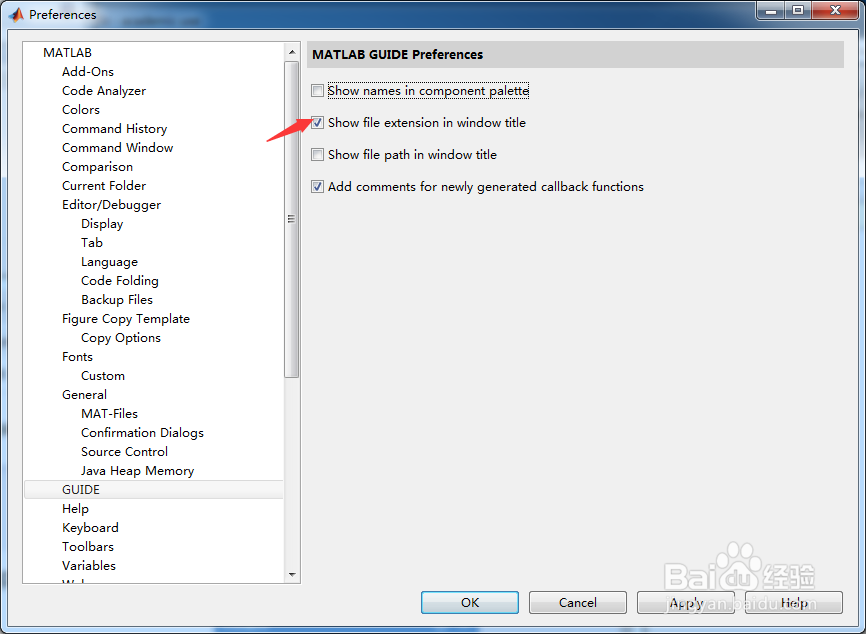Click scrollbar up arrow in tree panel

[292, 52]
